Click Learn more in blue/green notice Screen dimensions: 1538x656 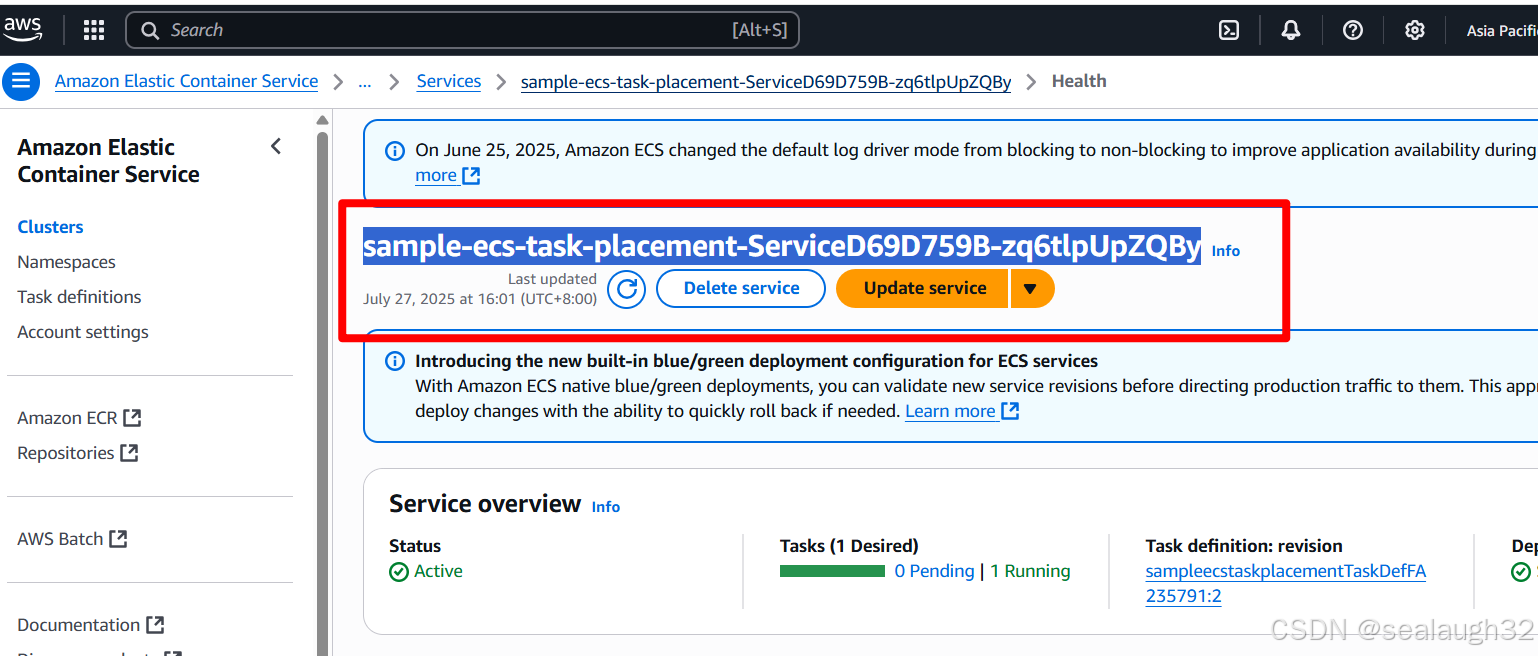click(961, 411)
